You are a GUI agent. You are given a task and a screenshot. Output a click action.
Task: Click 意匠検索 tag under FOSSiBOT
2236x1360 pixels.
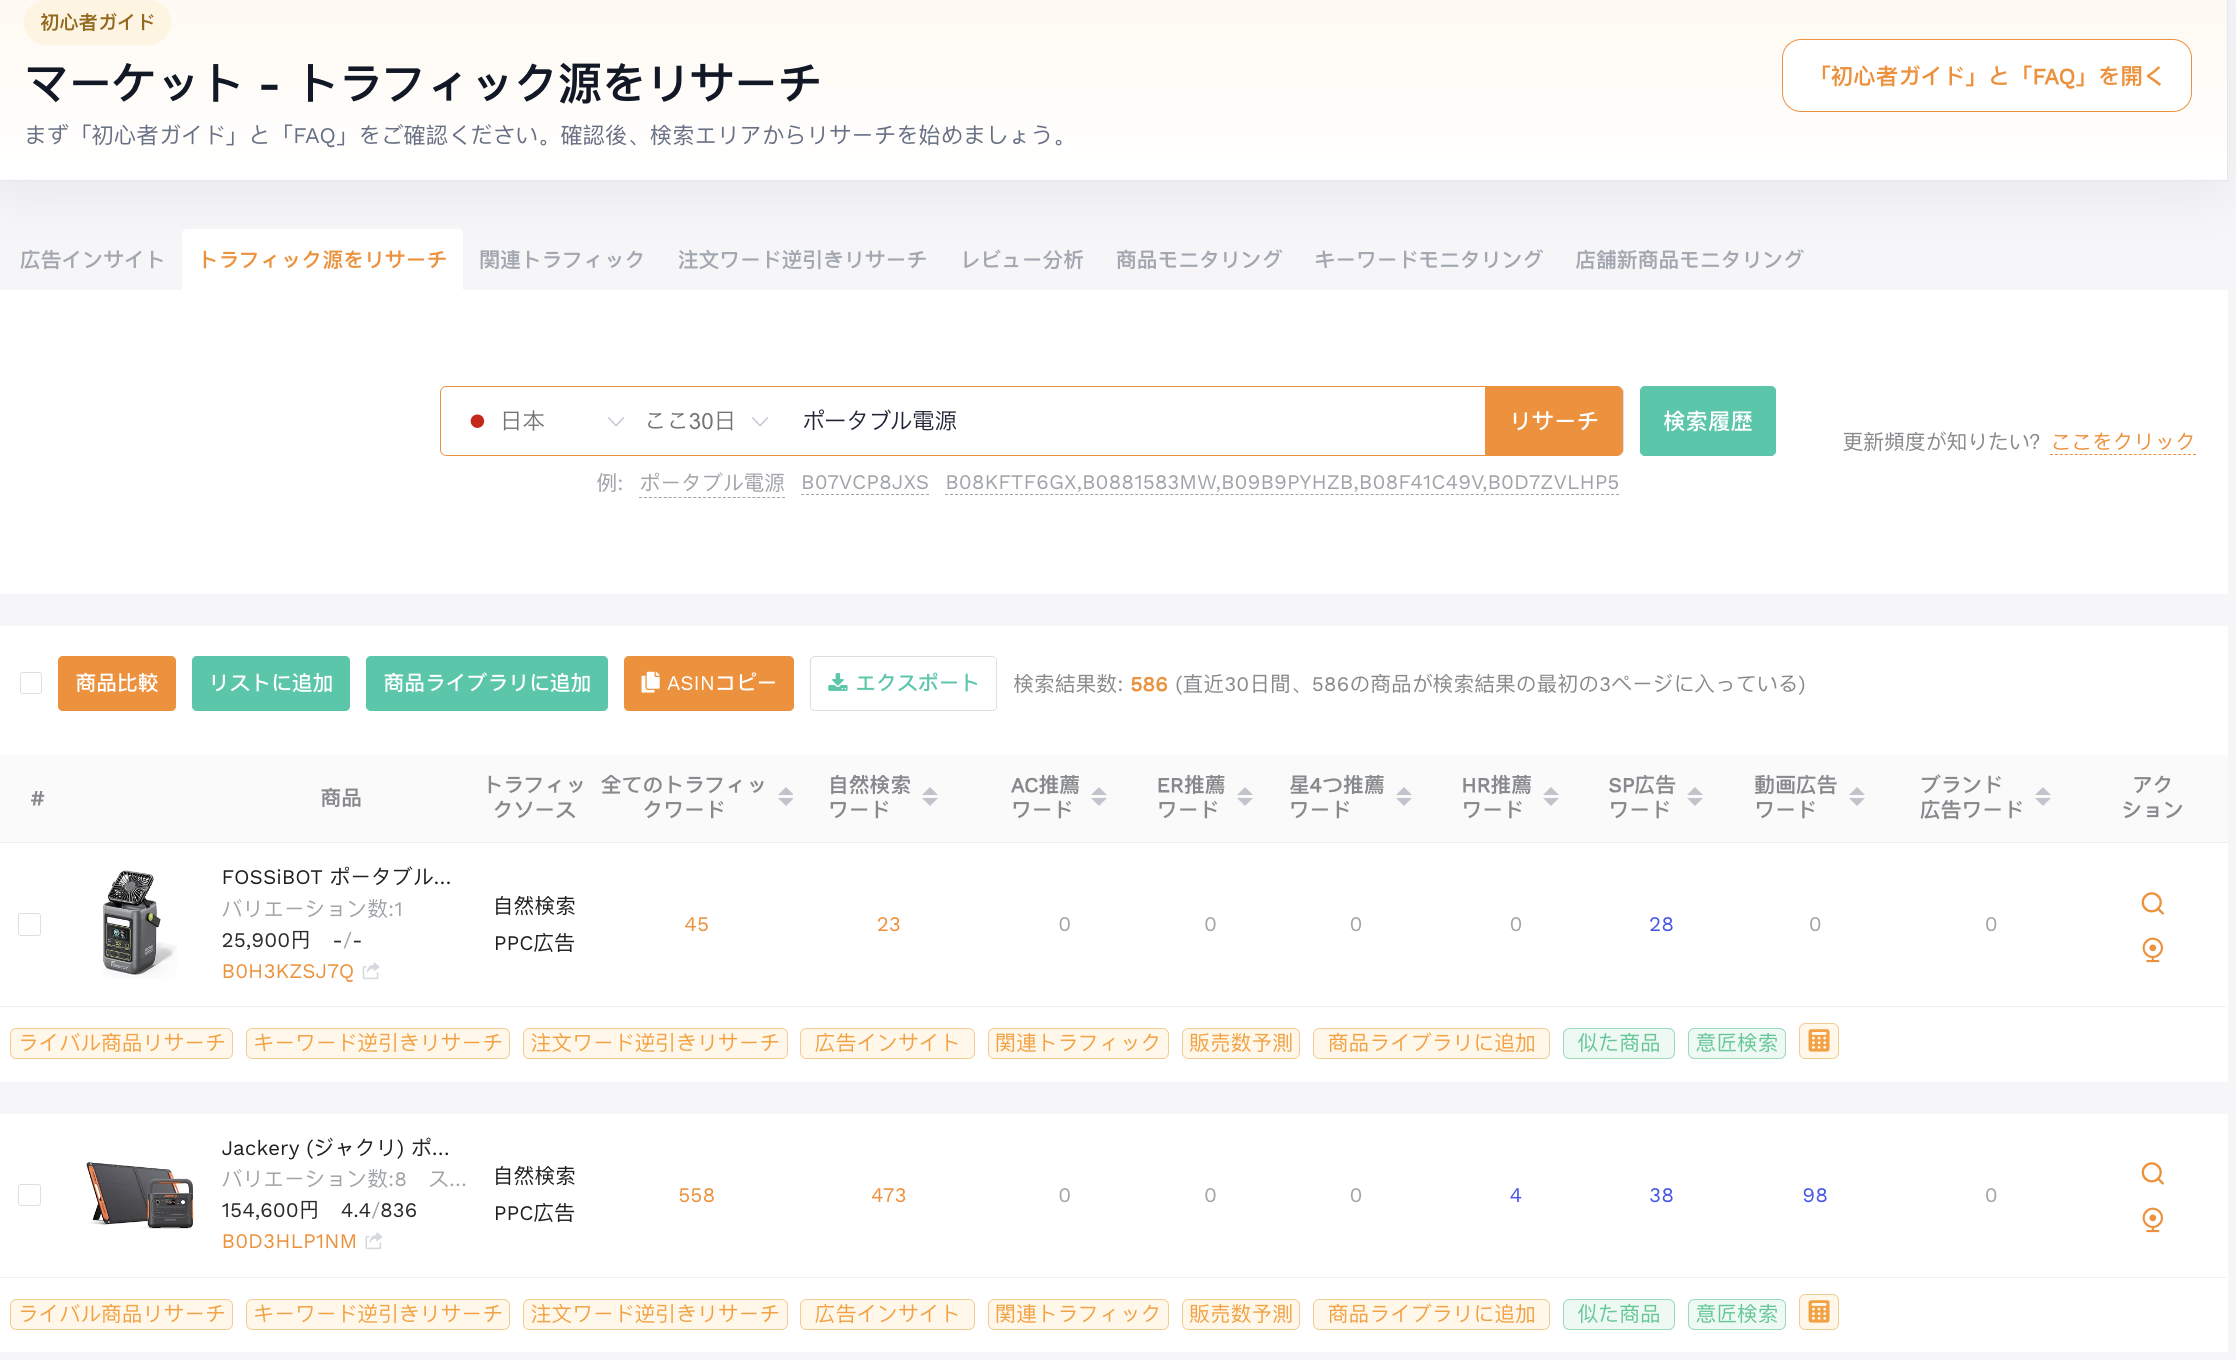(1737, 1043)
